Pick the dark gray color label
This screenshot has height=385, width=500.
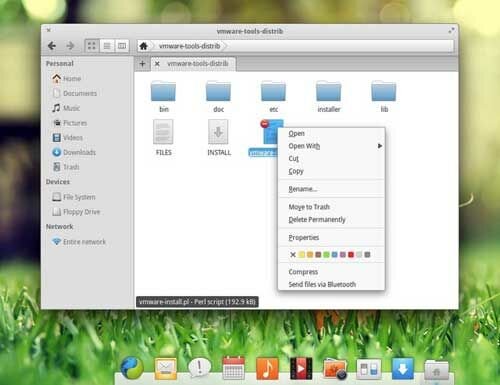point(367,255)
